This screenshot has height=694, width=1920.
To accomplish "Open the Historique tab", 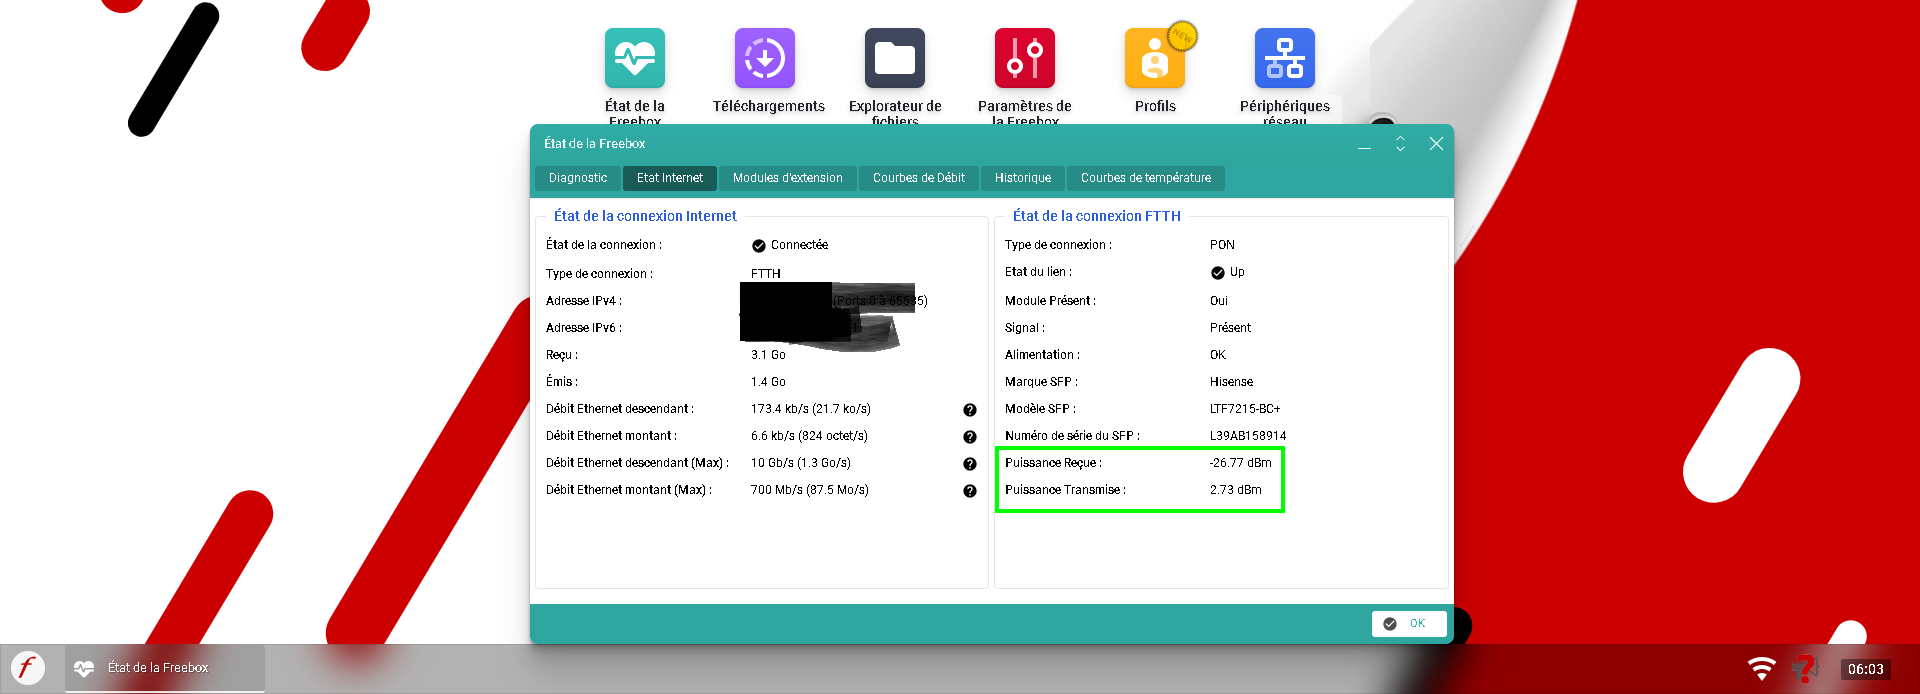I will 1022,178.
